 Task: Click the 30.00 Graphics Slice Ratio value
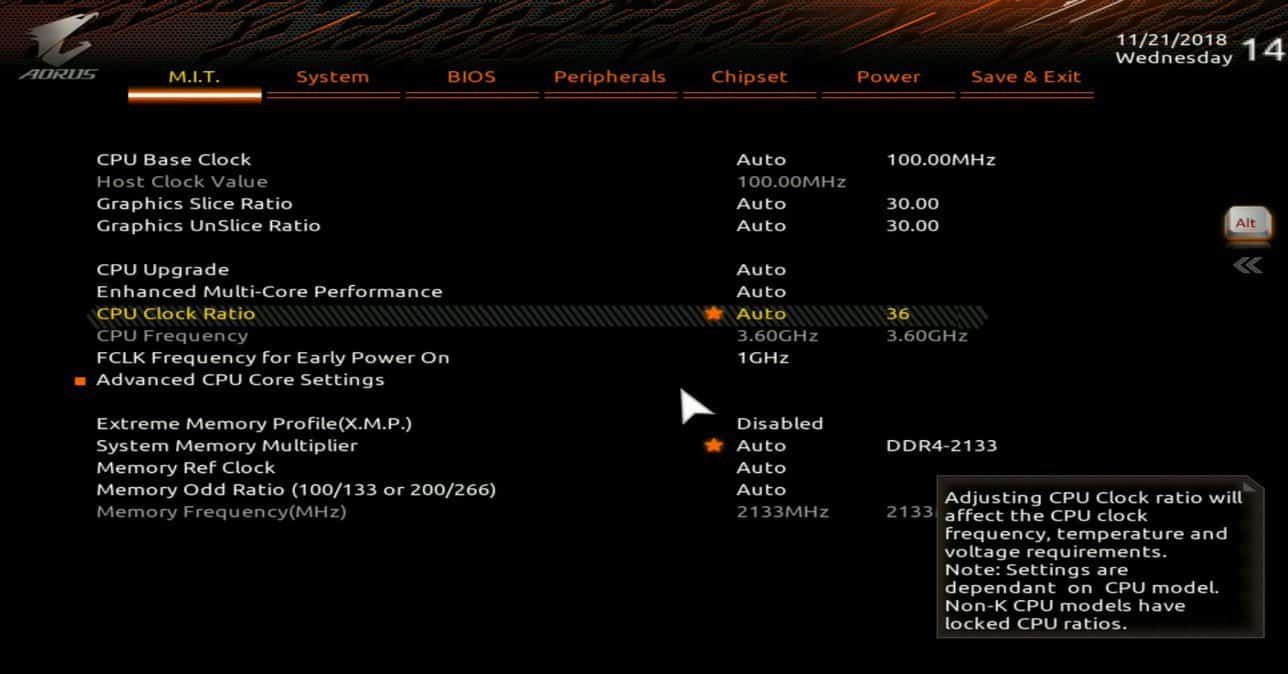(x=913, y=204)
